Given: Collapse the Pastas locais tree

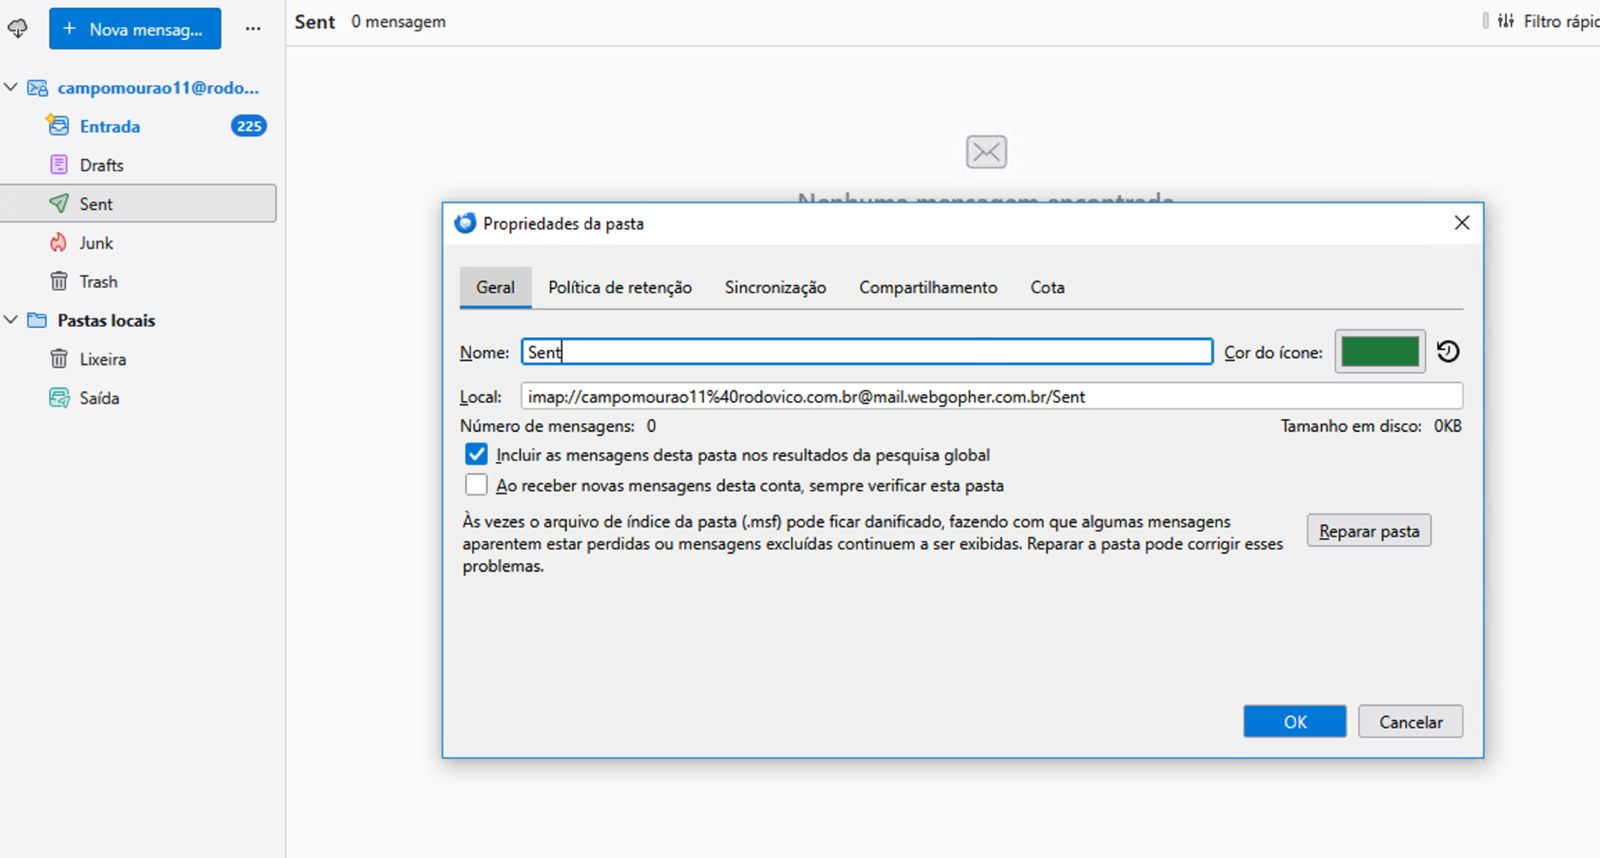Looking at the screenshot, I should point(11,320).
